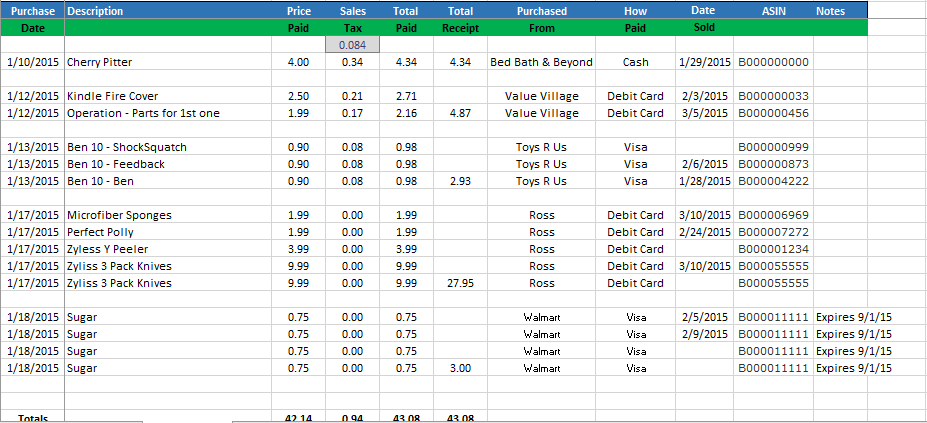Click the 2/5/2015 date sold cell
Viewport: 927px width, 423px height.
tap(705, 317)
